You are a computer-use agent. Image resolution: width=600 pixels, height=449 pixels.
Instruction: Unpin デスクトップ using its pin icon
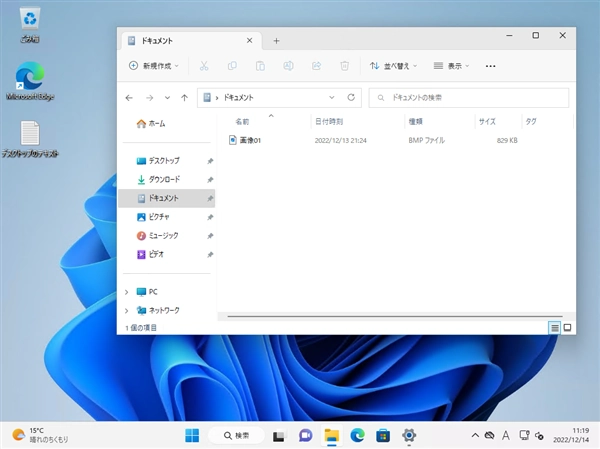pyautogui.click(x=210, y=161)
